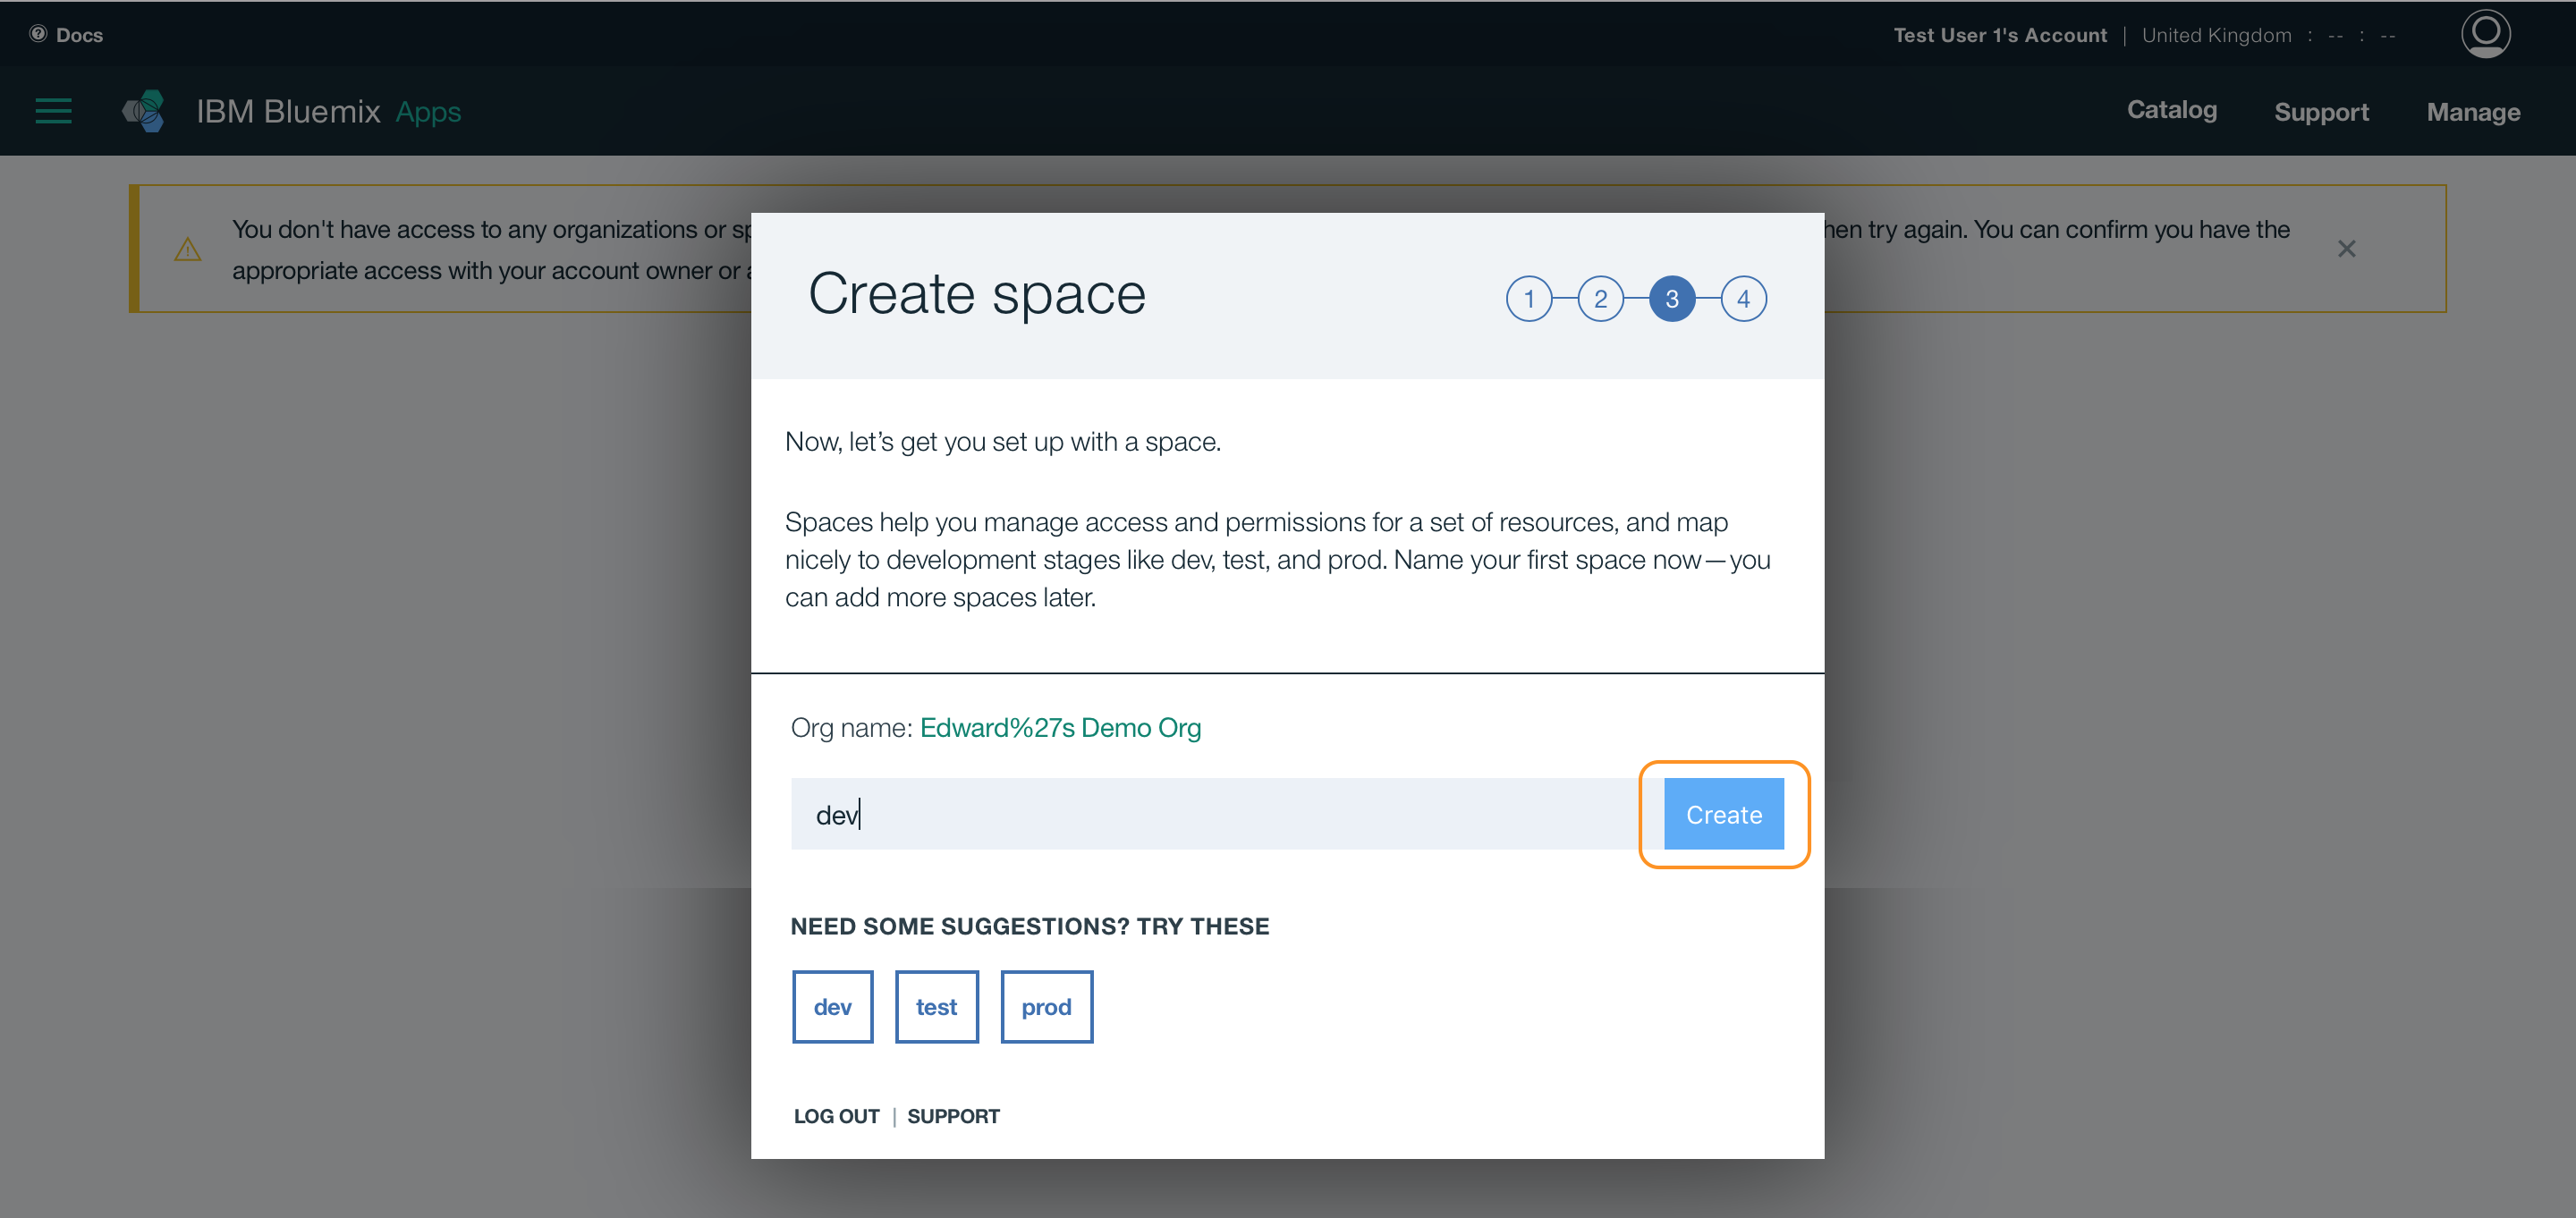
Task: Open the hamburger navigation menu
Action: click(53, 111)
